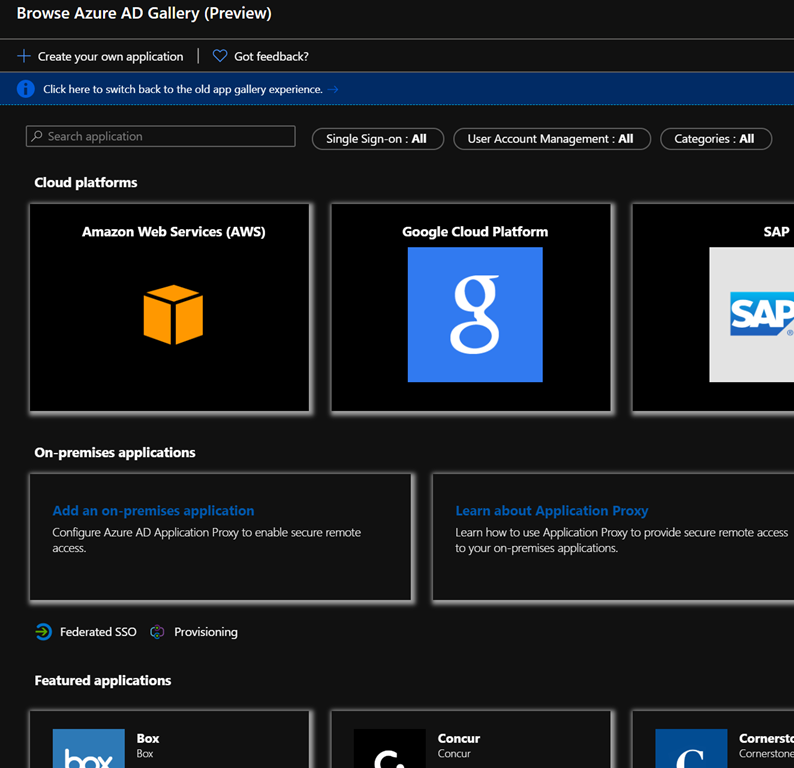Open the Got feedback? option
The height and width of the screenshot is (768, 794).
[271, 57]
